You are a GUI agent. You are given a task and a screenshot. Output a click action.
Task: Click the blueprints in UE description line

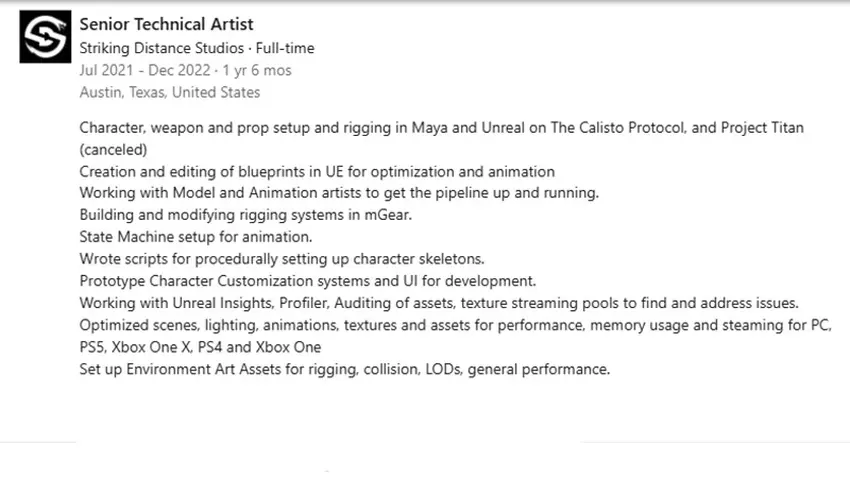(x=316, y=172)
